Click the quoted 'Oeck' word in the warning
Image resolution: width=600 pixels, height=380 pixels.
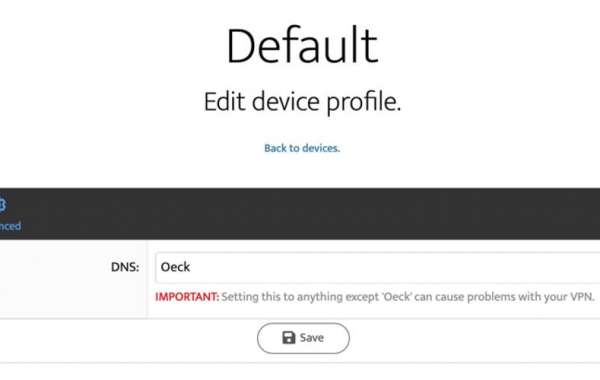tap(397, 297)
